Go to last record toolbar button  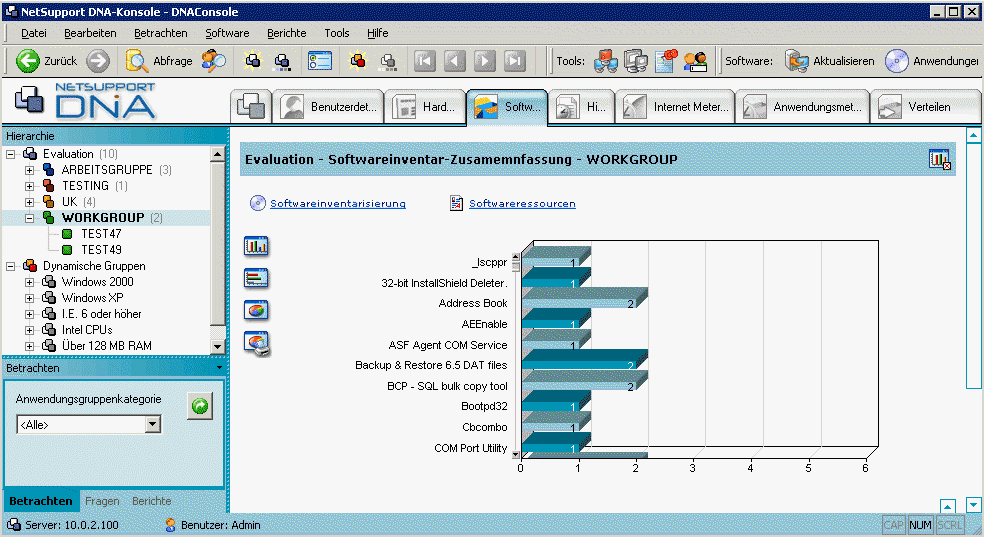515,61
